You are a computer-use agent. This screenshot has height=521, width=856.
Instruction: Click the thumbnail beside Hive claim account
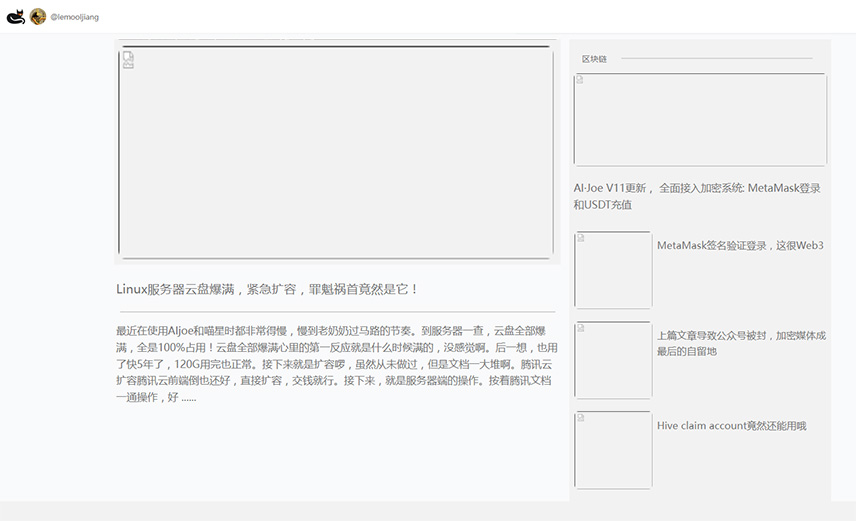613,450
